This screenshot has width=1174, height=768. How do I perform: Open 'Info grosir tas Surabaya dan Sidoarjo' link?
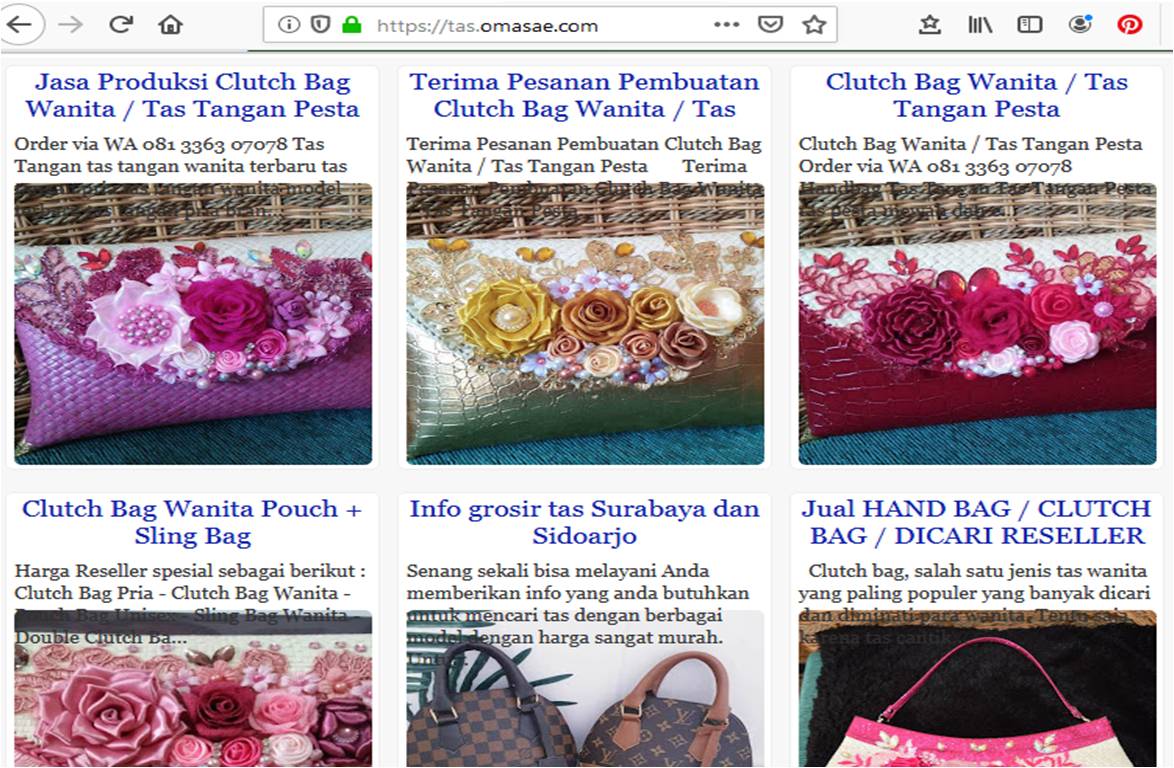tap(584, 522)
